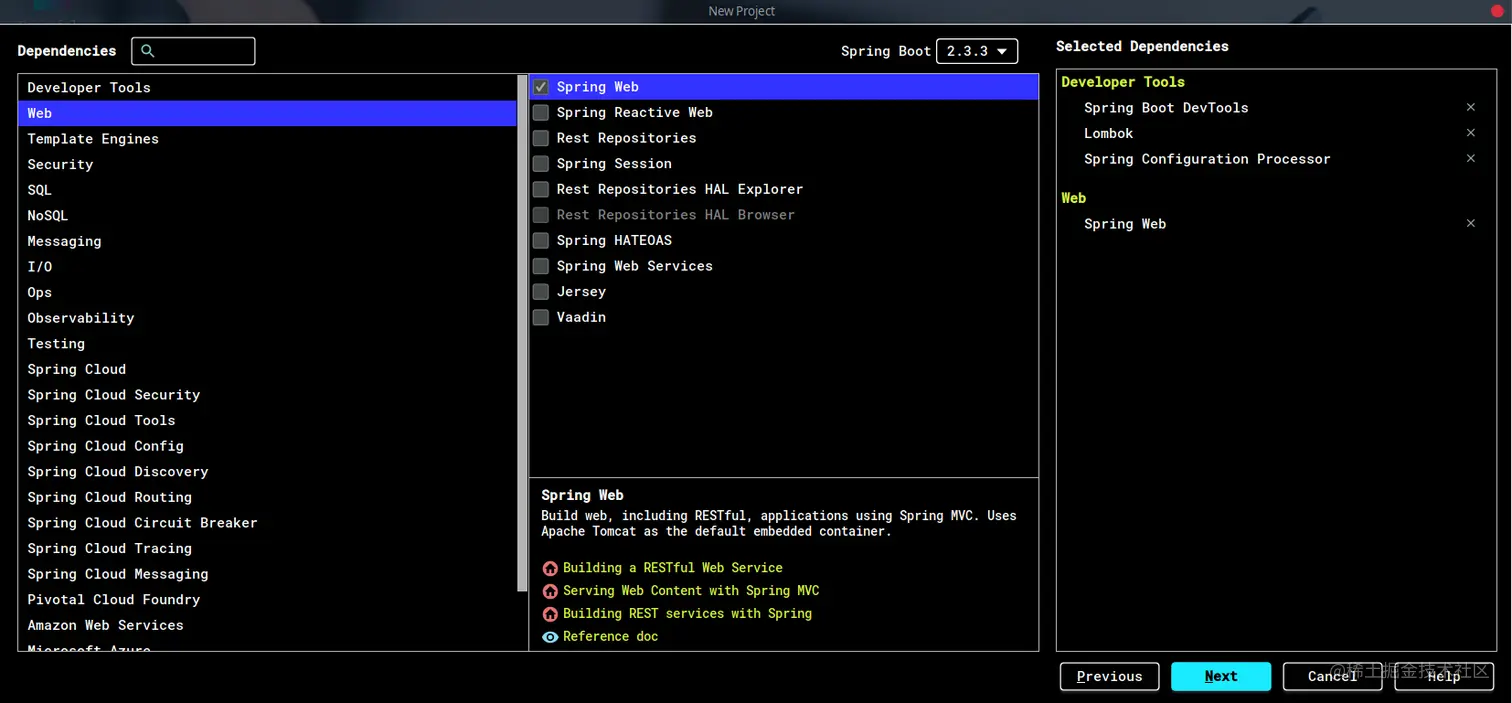Select the Ops category
The height and width of the screenshot is (703, 1512).
point(268,292)
